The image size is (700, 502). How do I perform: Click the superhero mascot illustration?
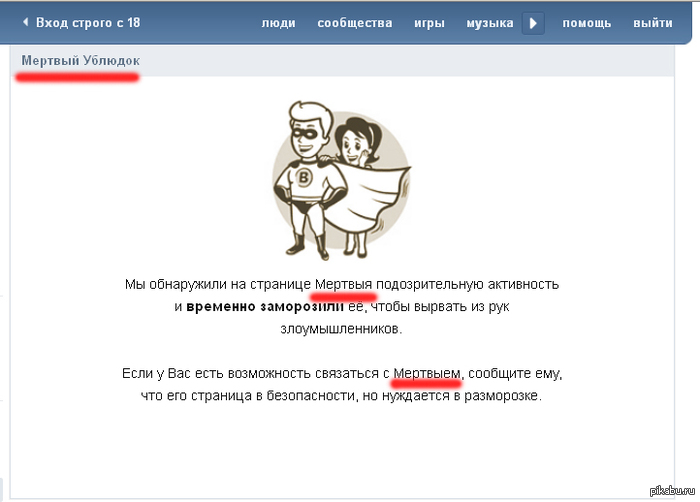pos(342,180)
